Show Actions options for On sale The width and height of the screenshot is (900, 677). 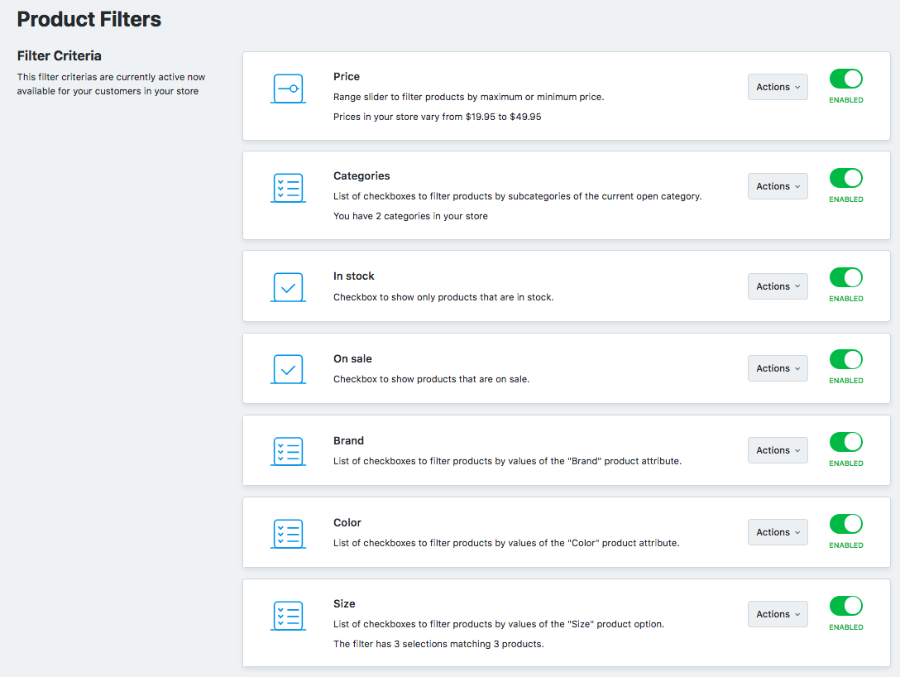pyautogui.click(x=778, y=368)
